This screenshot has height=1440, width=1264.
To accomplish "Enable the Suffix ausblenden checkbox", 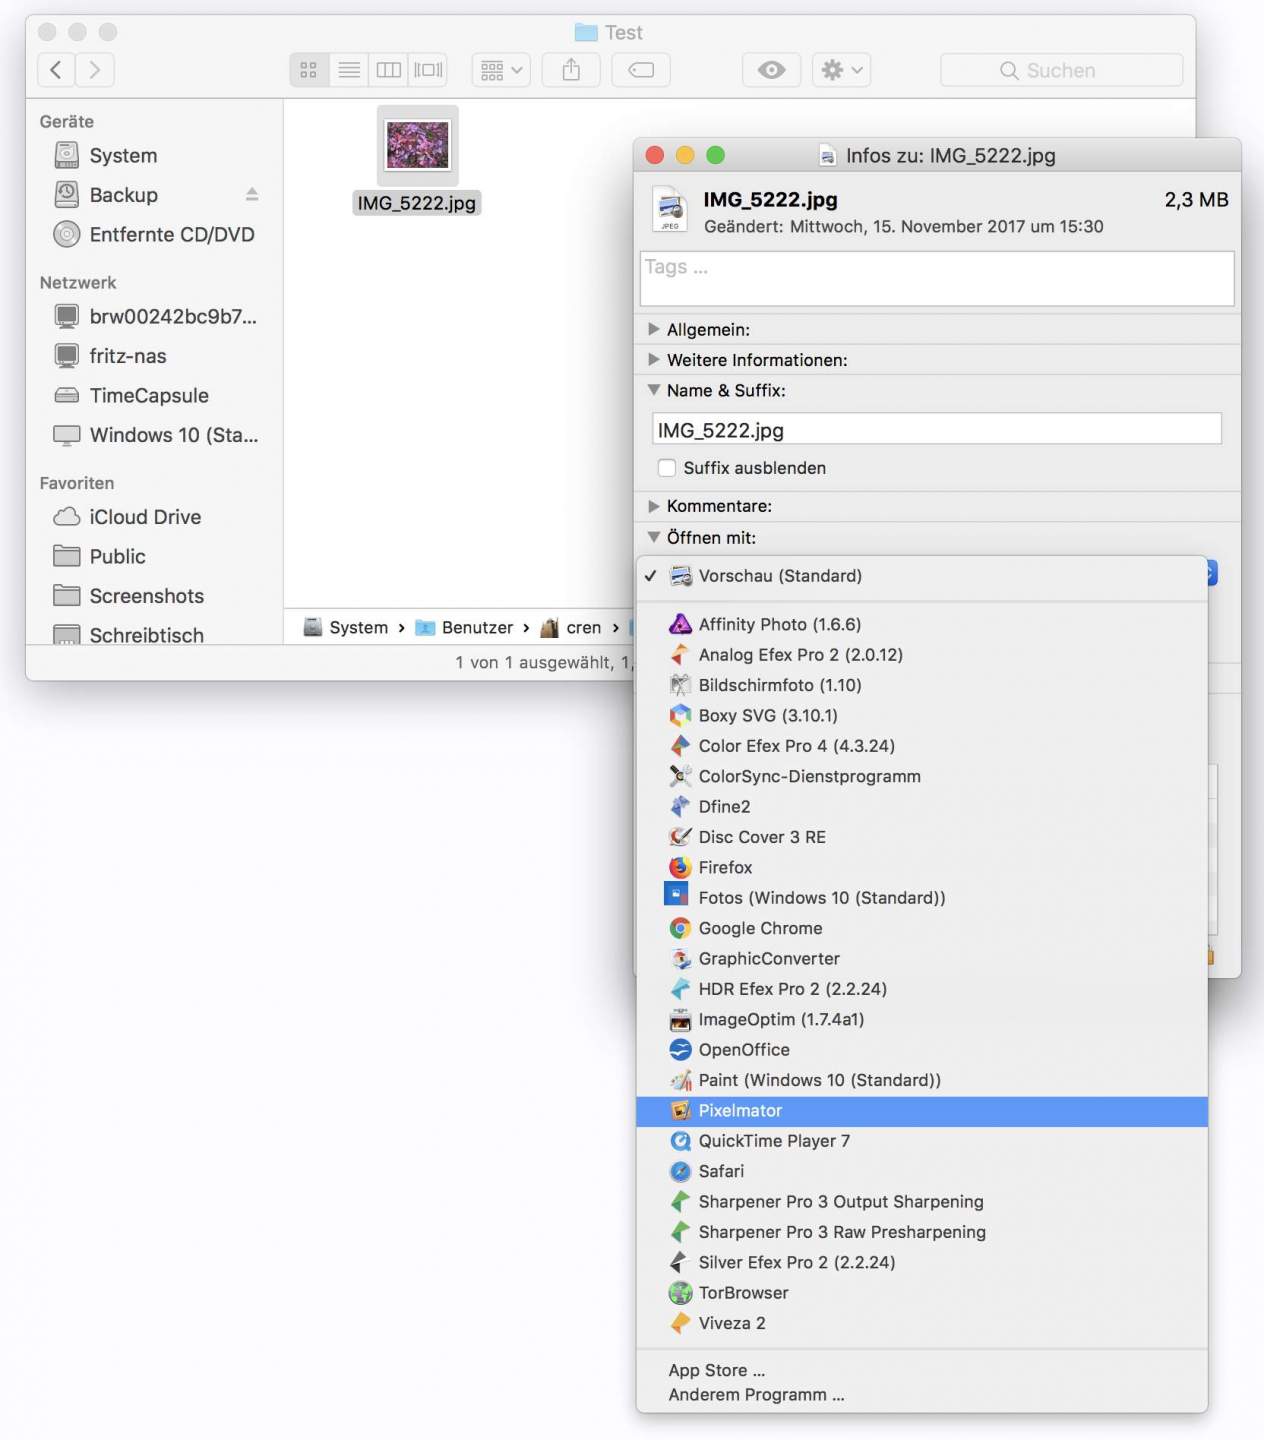I will point(667,468).
